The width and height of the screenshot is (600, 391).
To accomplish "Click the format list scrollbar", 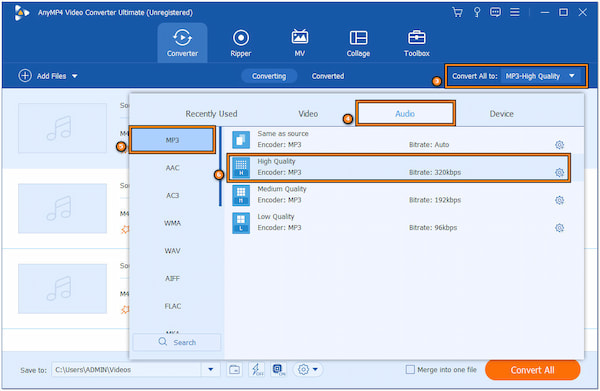I will click(220, 166).
